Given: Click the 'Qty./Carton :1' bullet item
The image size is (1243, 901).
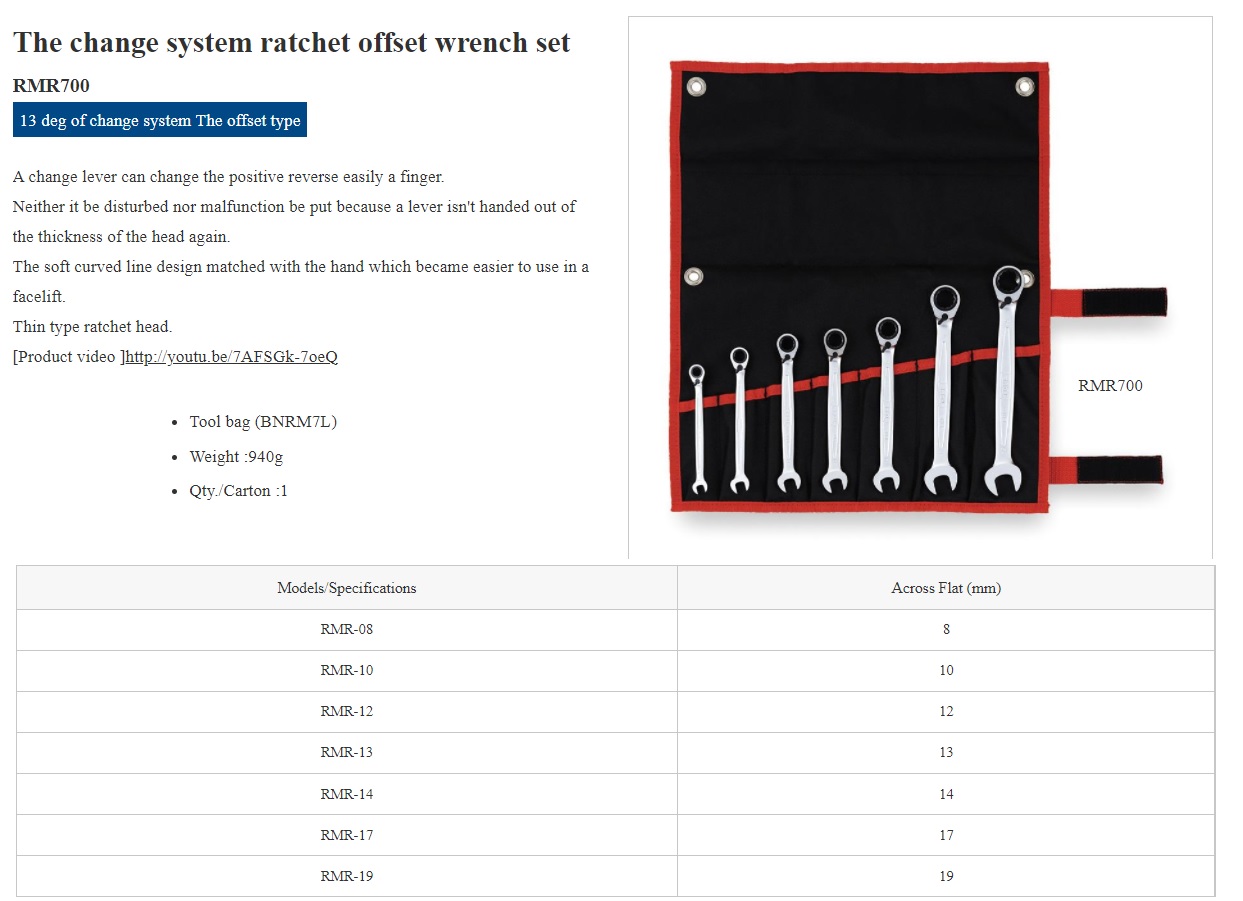Looking at the screenshot, I should point(238,491).
